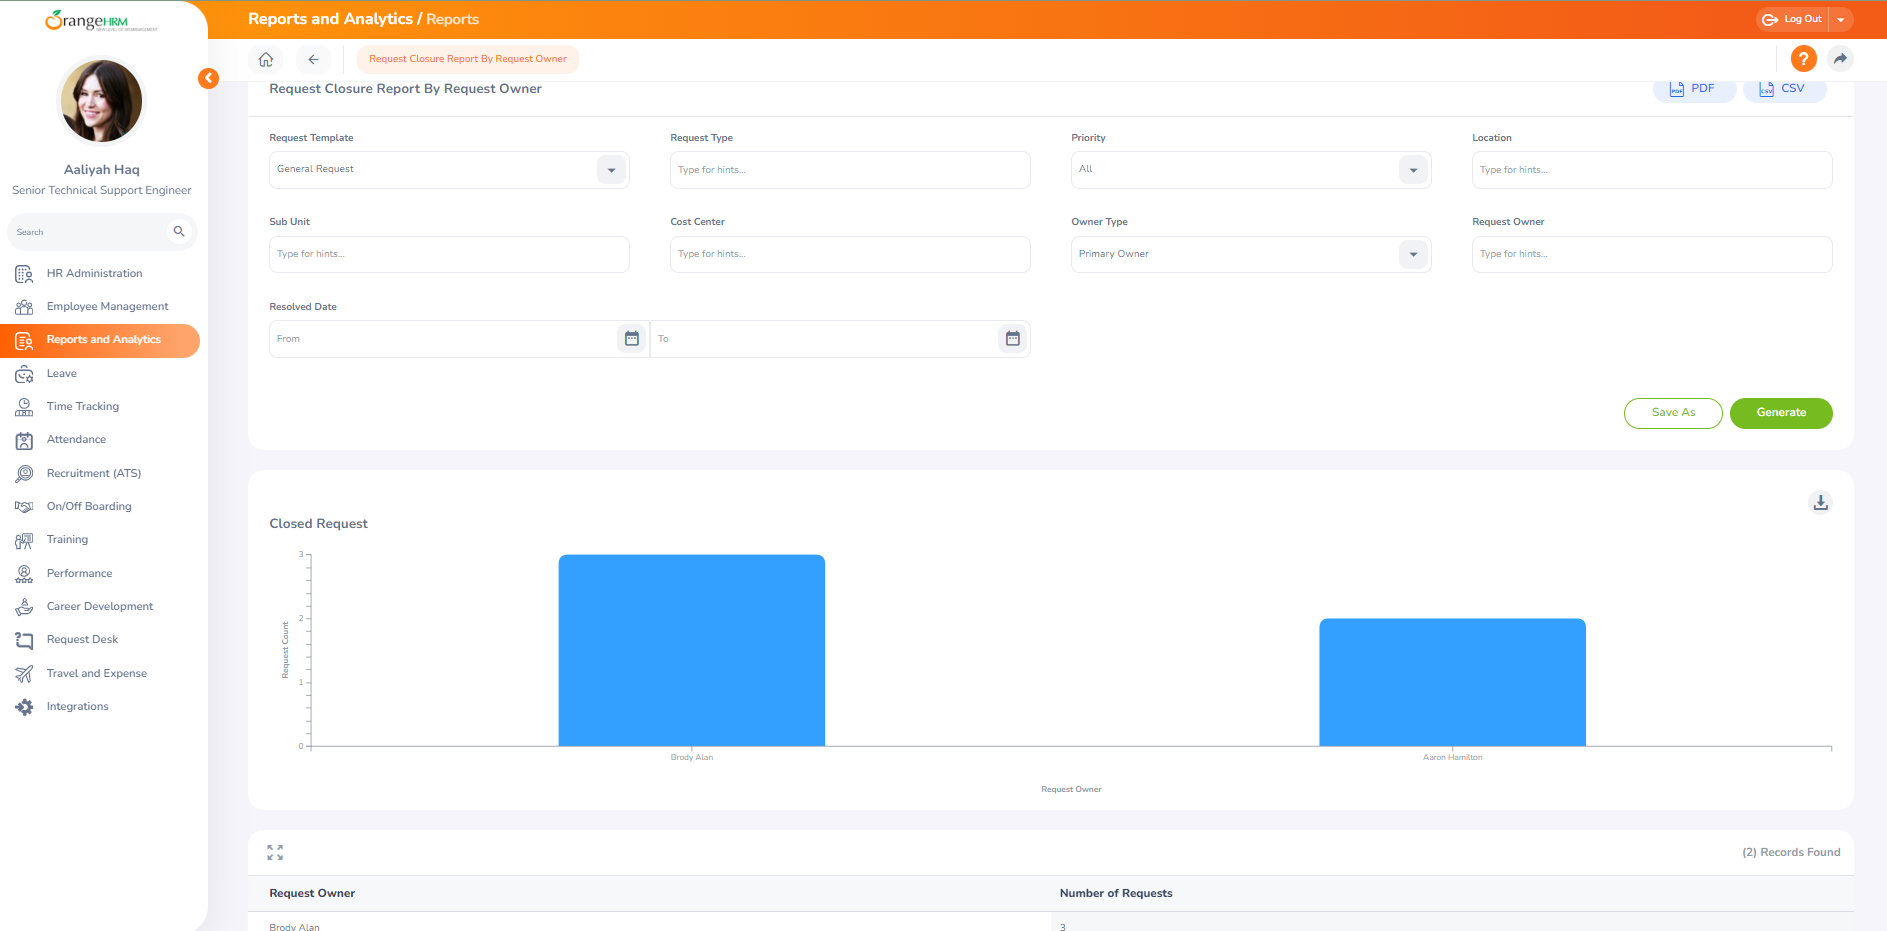Open the Log Out dropdown arrow
The height and width of the screenshot is (931, 1887).
pyautogui.click(x=1841, y=19)
